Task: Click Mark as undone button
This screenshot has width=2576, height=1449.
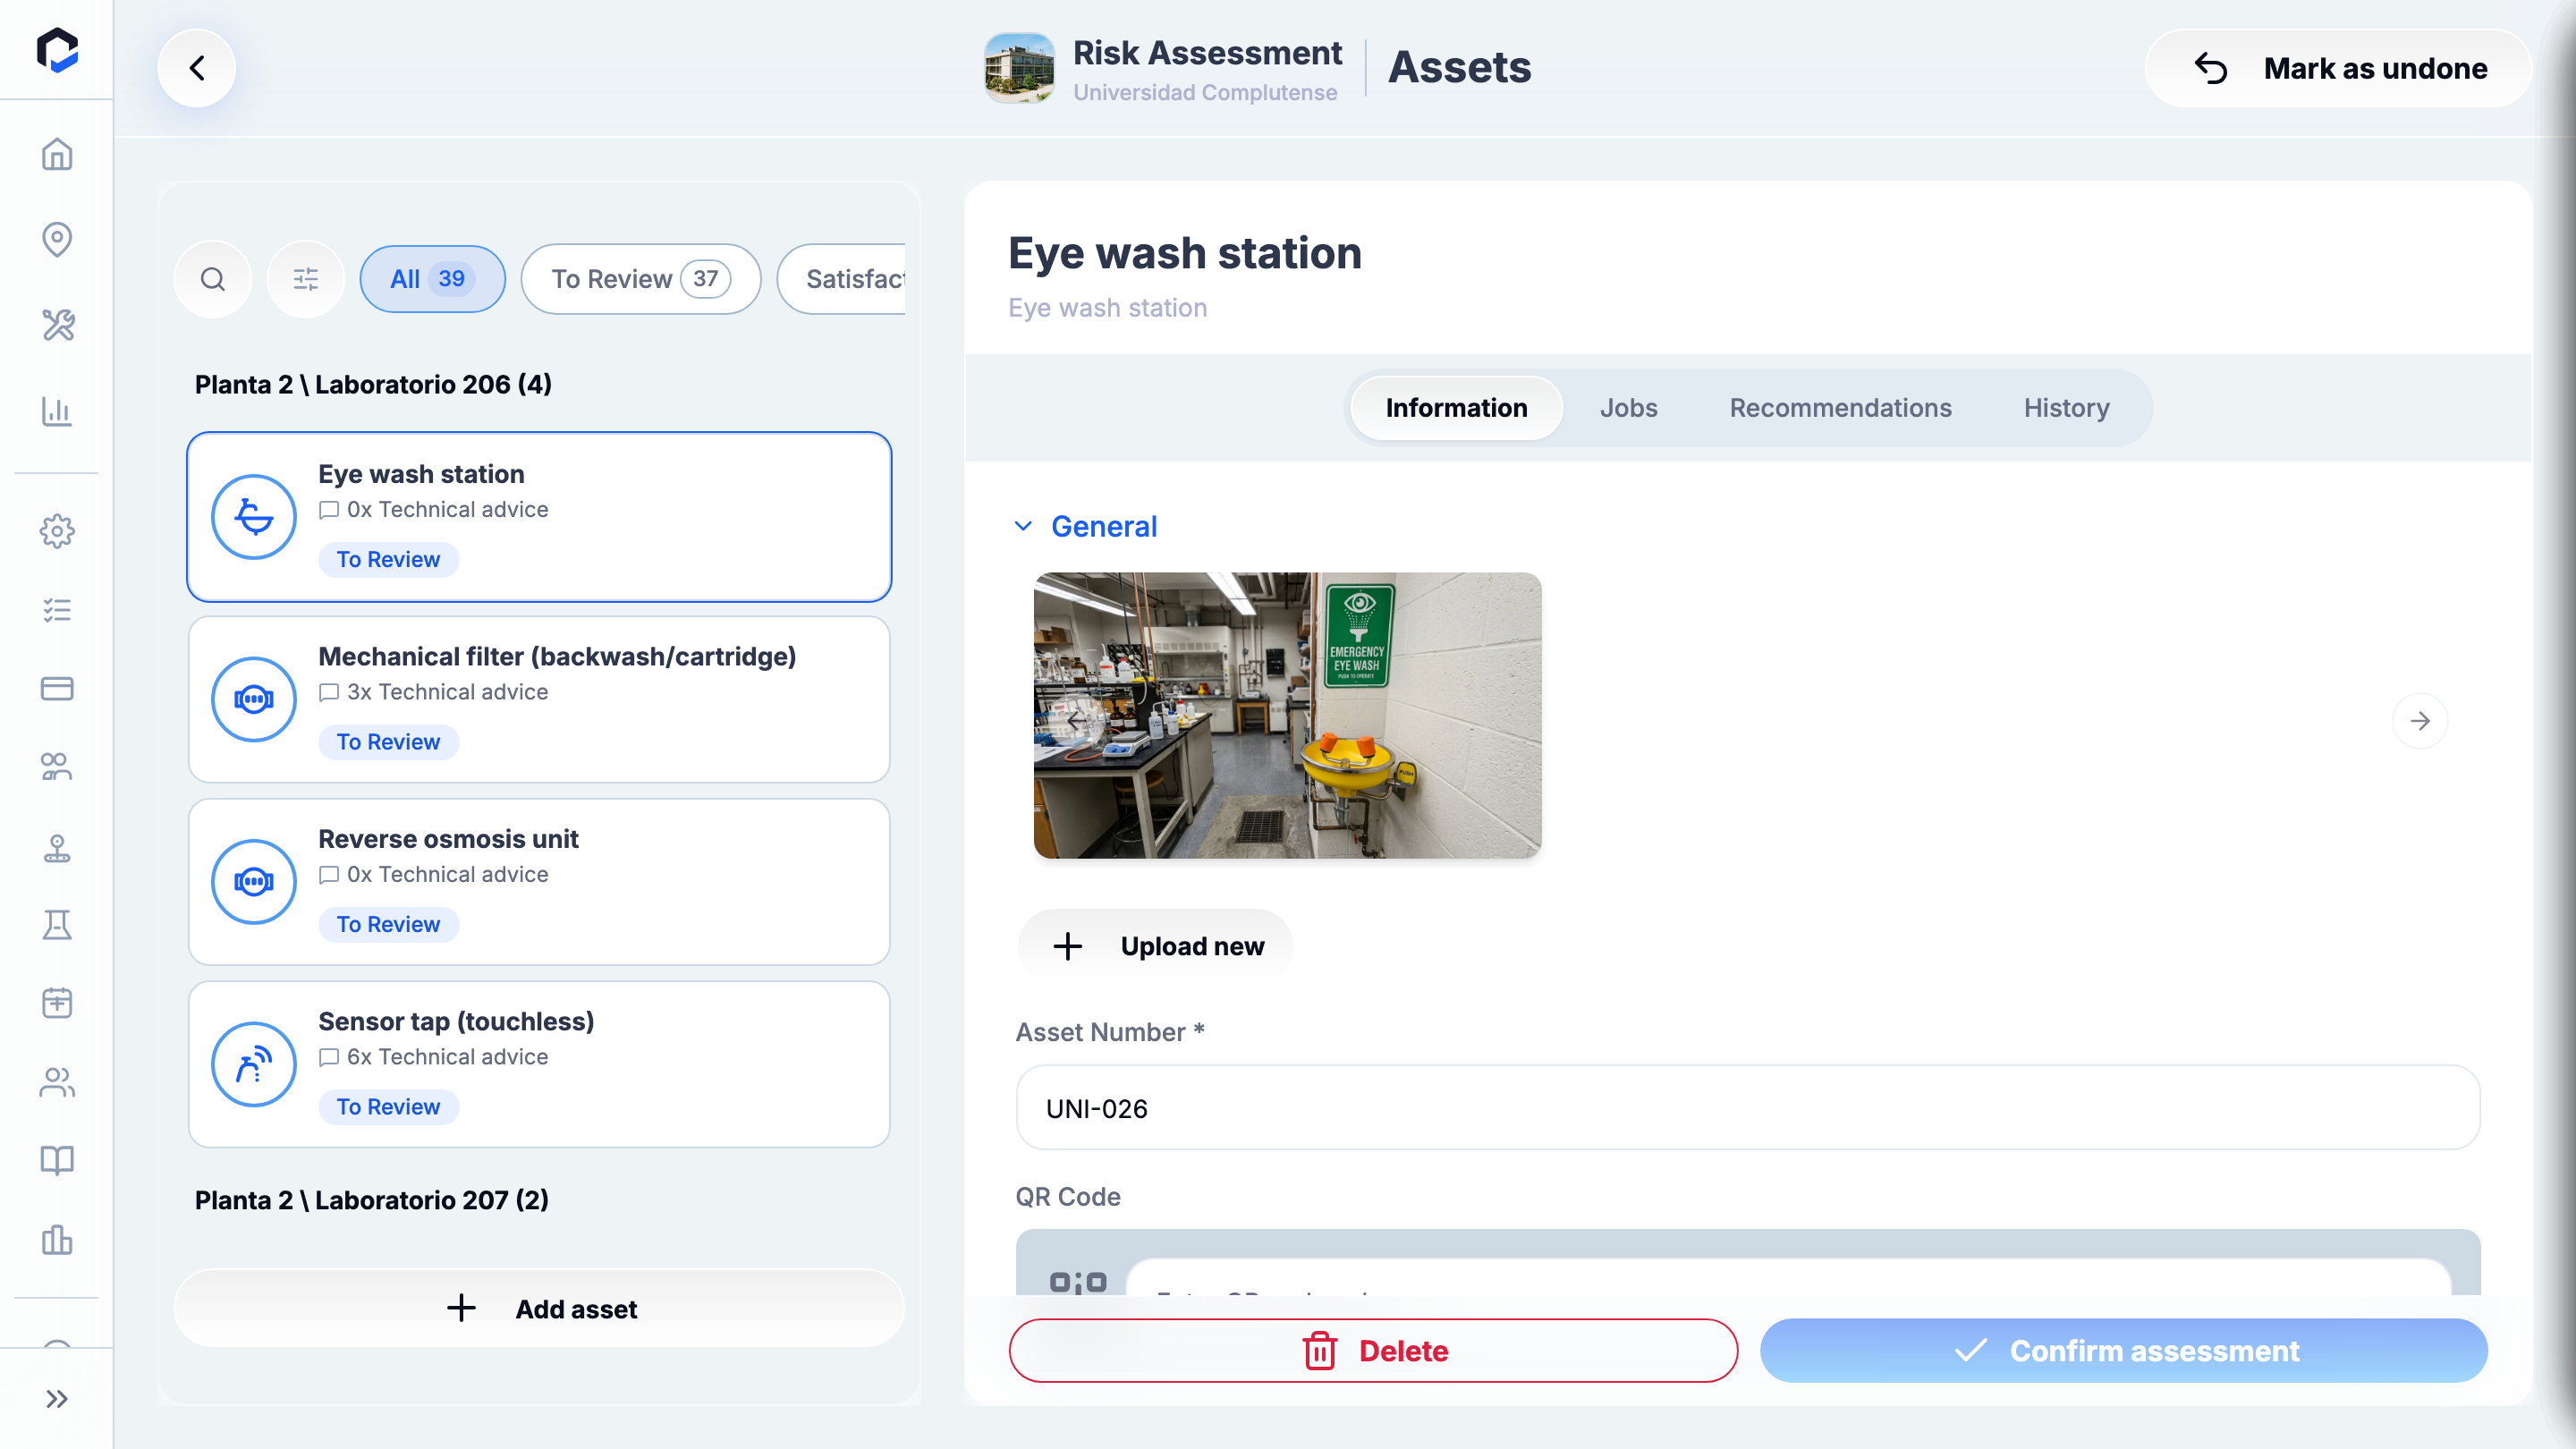Action: (x=2338, y=68)
